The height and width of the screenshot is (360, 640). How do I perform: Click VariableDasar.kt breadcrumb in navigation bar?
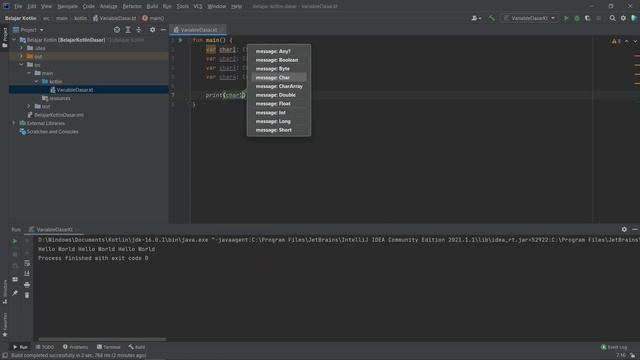tap(114, 18)
